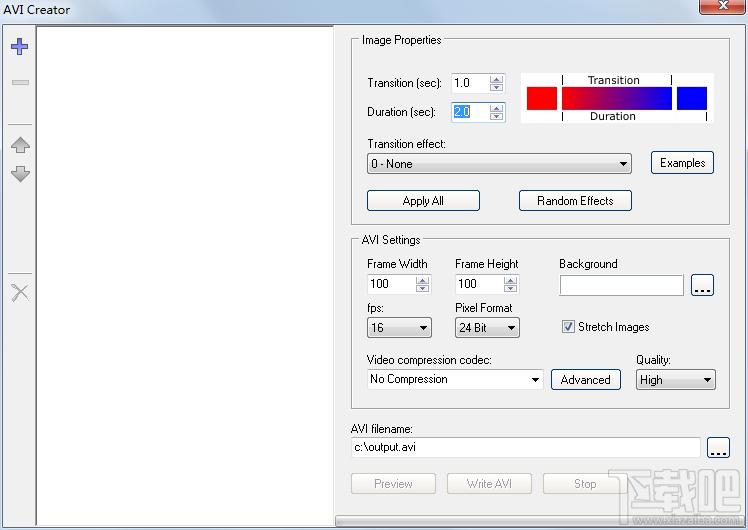Click the empty image list area
The width and height of the screenshot is (748, 530).
[x=185, y=276]
